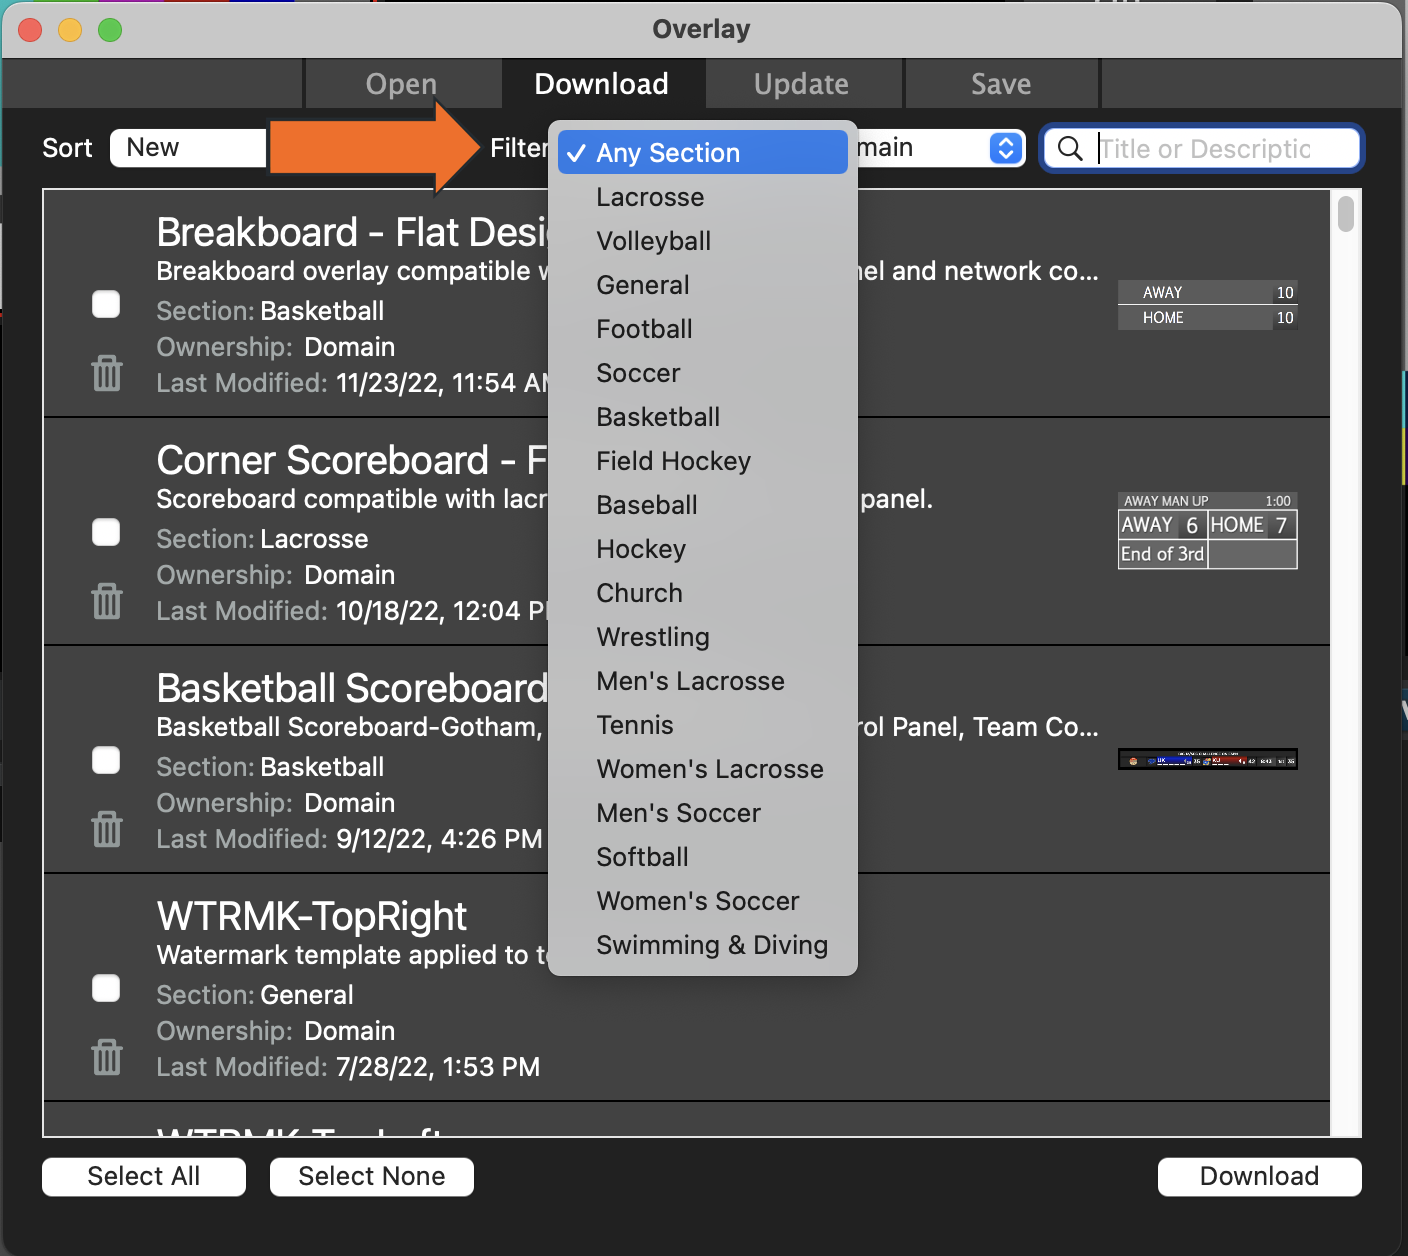Open the Sort dropdown showing New
This screenshot has width=1408, height=1256.
(187, 147)
